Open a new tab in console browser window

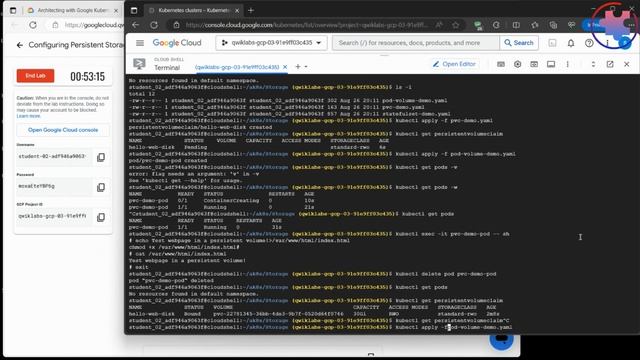pyautogui.click(x=251, y=11)
